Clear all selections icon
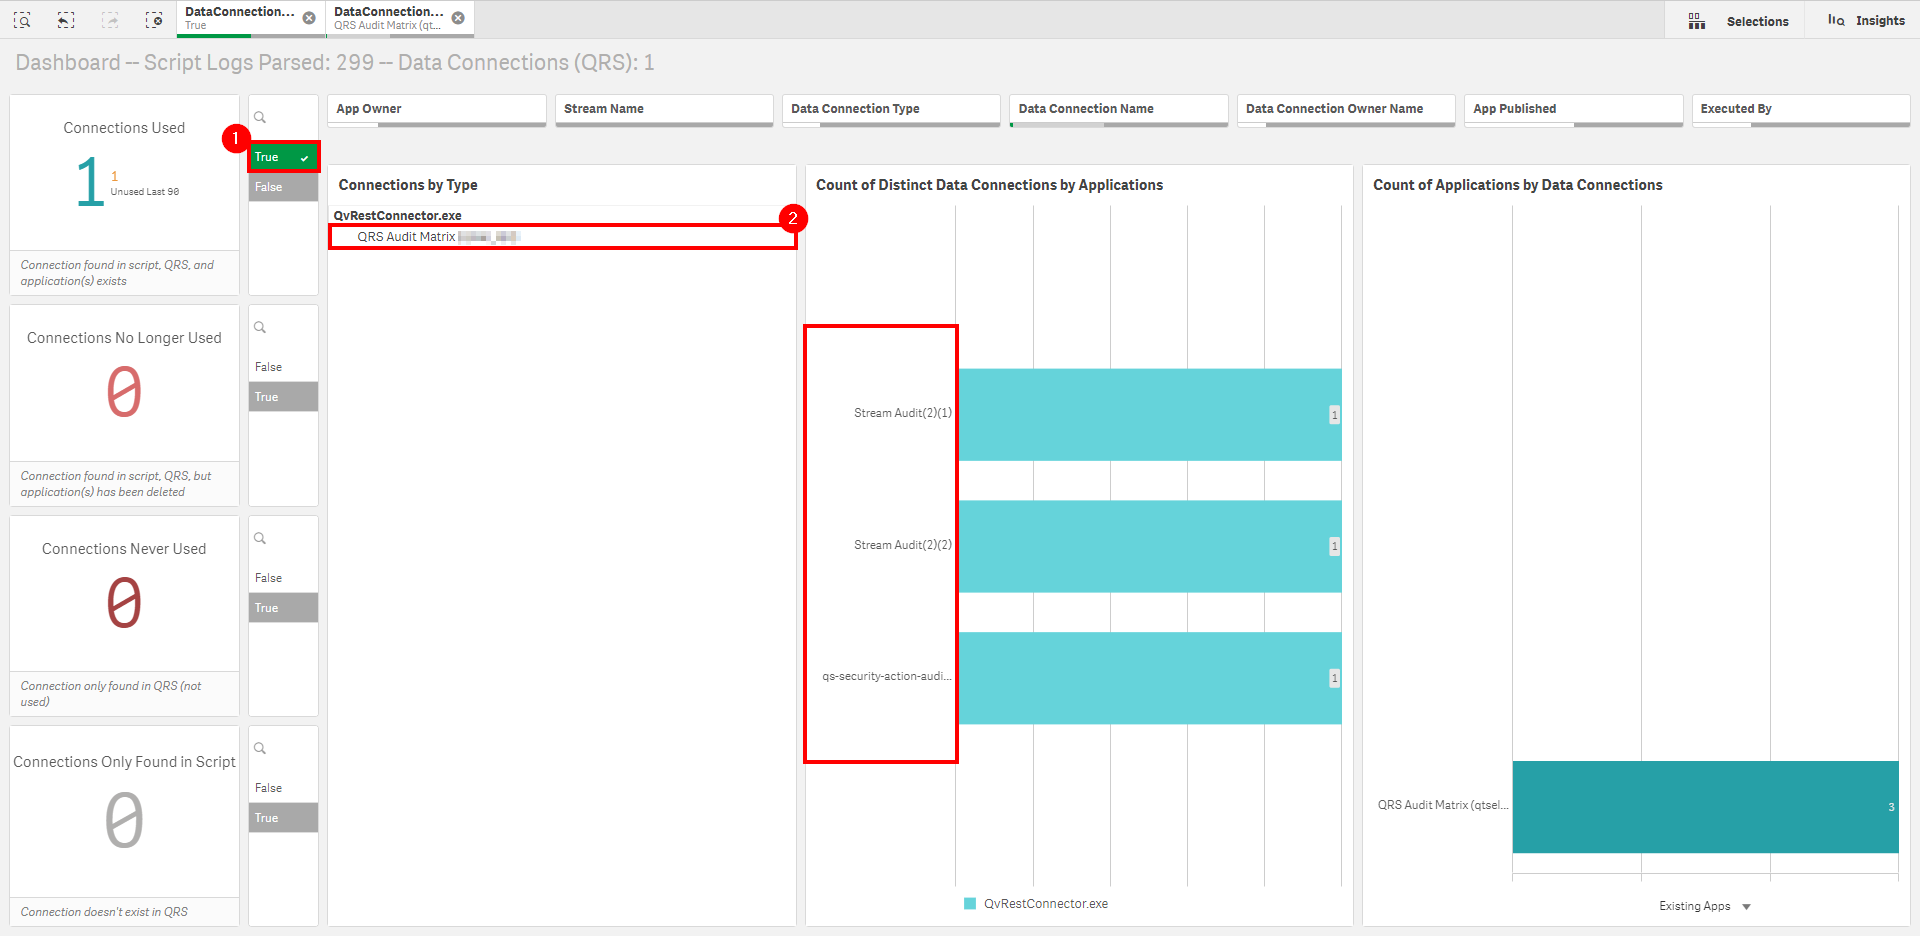This screenshot has height=936, width=1920. point(154,20)
